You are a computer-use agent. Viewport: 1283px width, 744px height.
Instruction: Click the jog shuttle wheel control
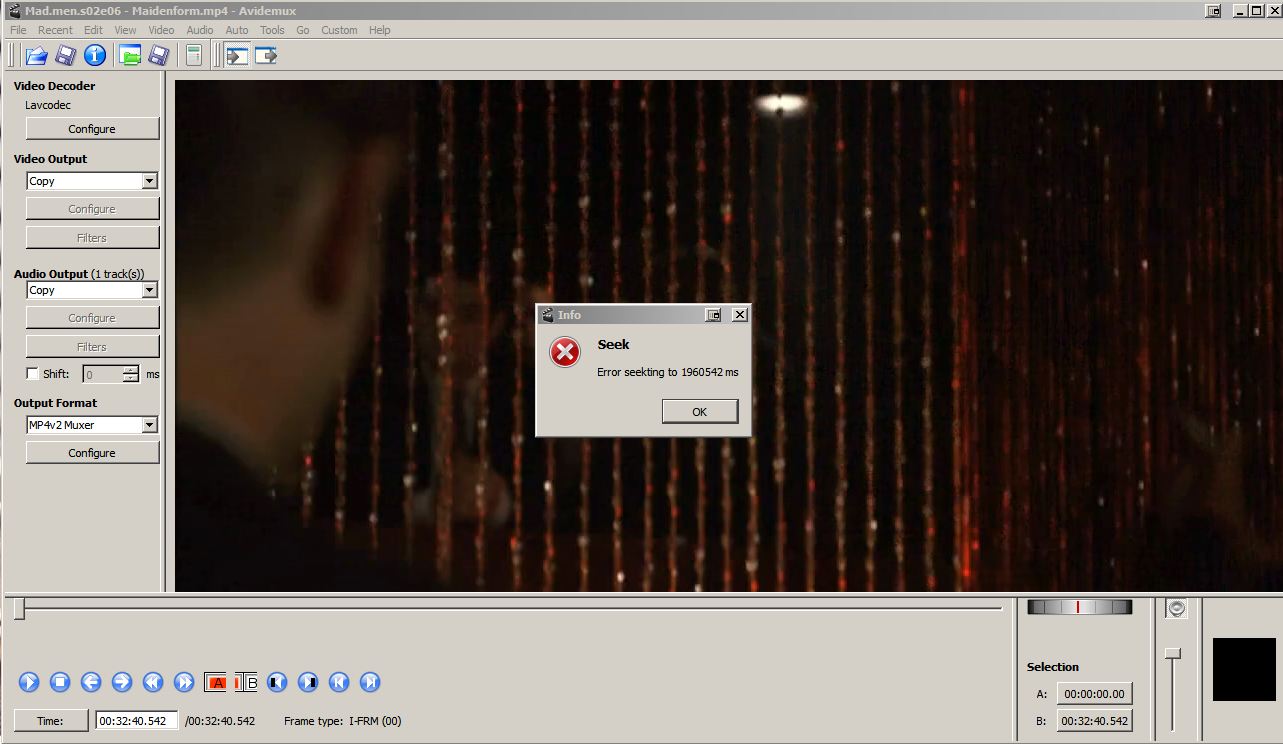tap(1079, 607)
